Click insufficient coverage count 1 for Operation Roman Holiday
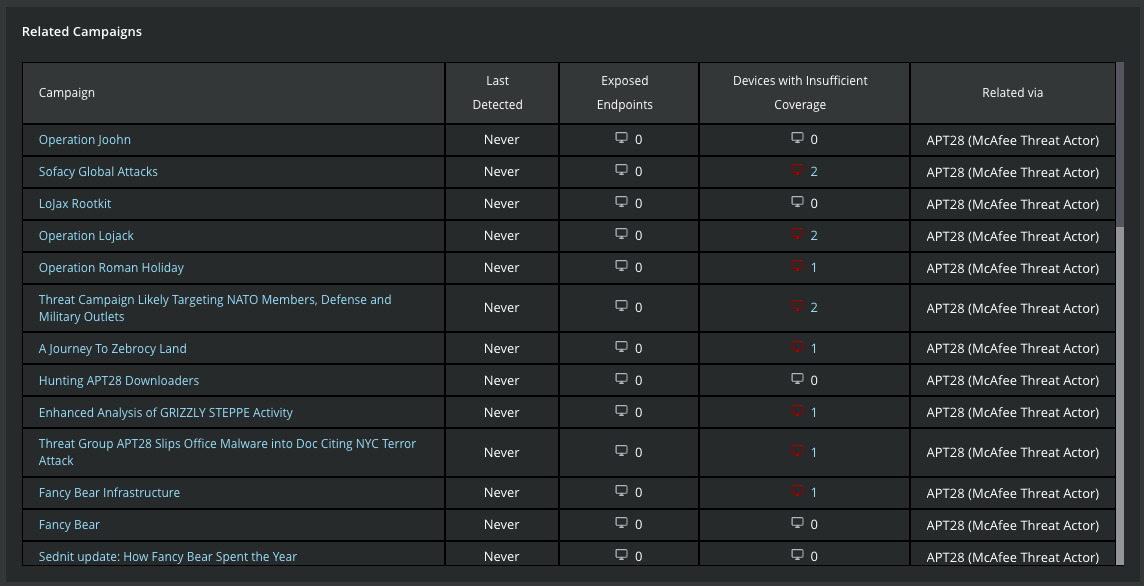 814,268
